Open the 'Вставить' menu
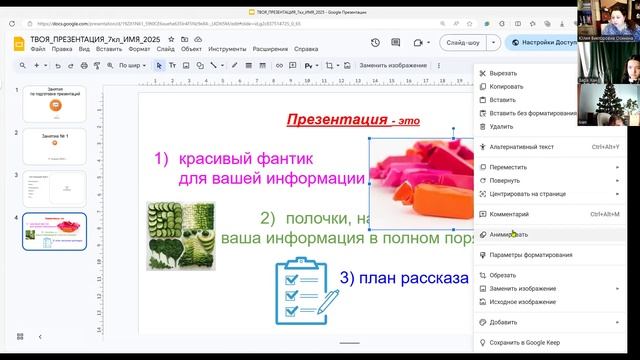 (x=109, y=49)
